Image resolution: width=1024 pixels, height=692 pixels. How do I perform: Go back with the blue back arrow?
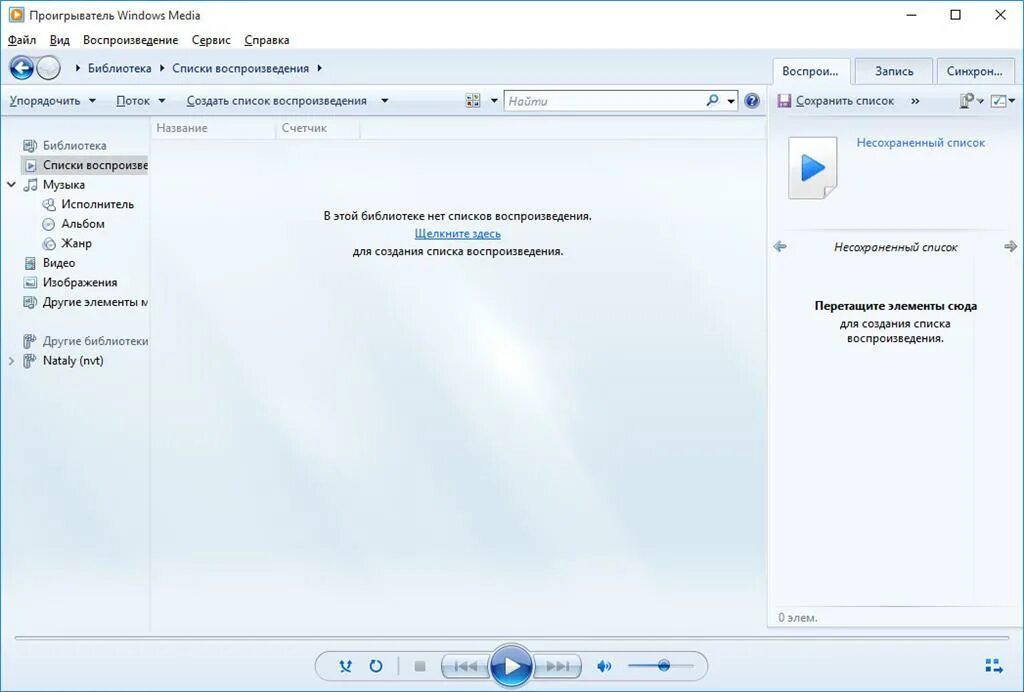pos(22,68)
